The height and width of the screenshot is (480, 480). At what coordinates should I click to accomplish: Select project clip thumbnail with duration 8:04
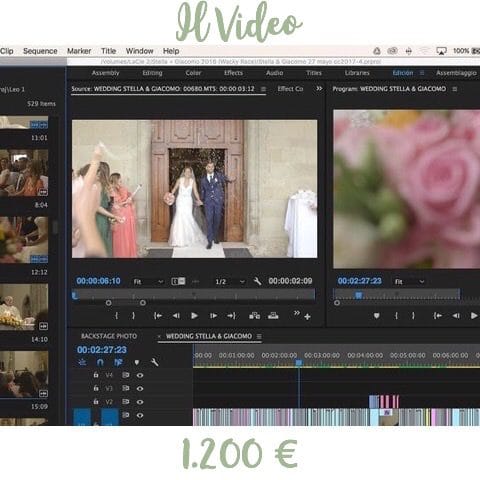pos(24,173)
